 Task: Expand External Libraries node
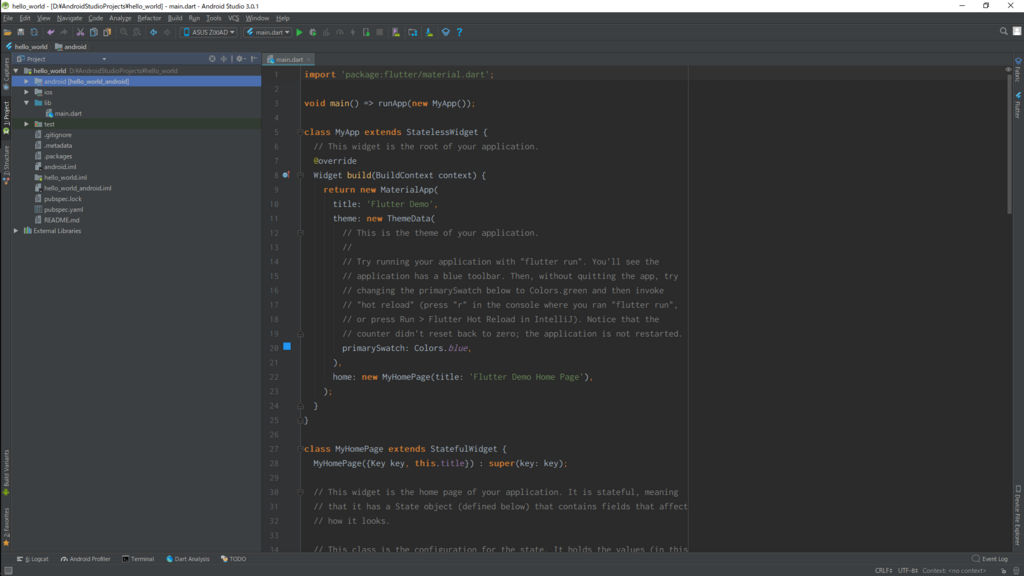click(x=16, y=231)
